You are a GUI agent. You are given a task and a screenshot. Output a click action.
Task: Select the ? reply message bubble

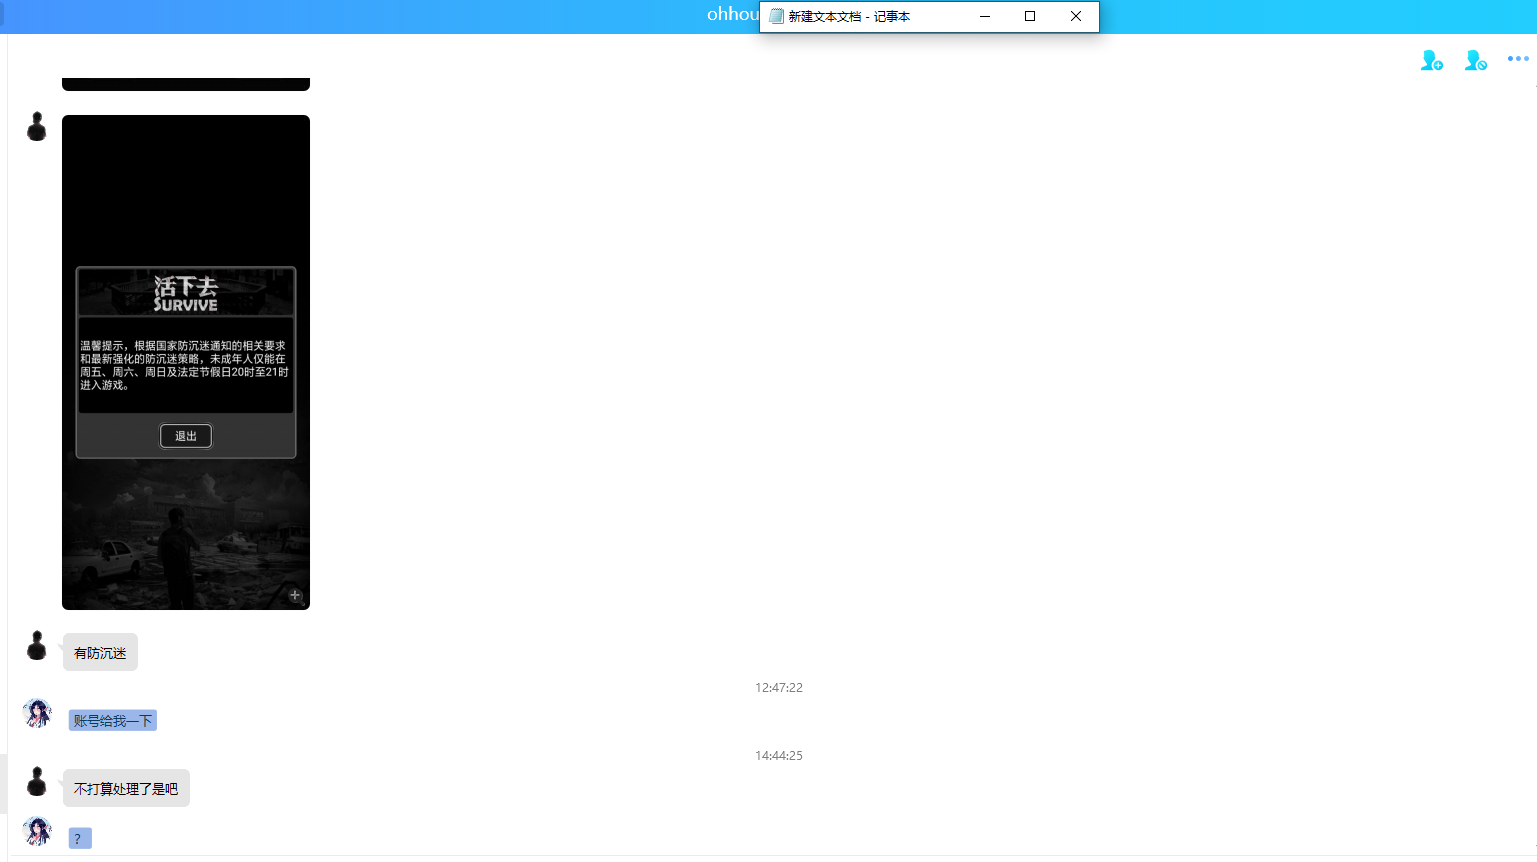click(80, 838)
